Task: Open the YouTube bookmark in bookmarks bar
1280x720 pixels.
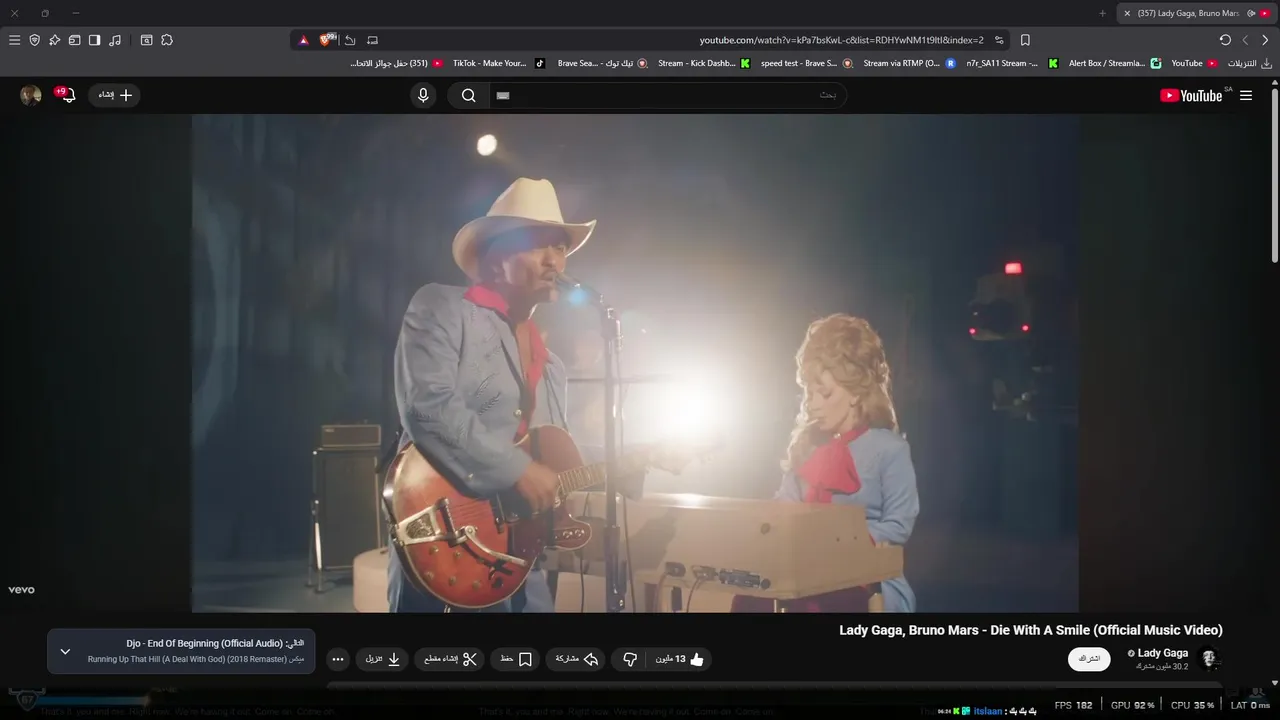Action: tap(1194, 63)
